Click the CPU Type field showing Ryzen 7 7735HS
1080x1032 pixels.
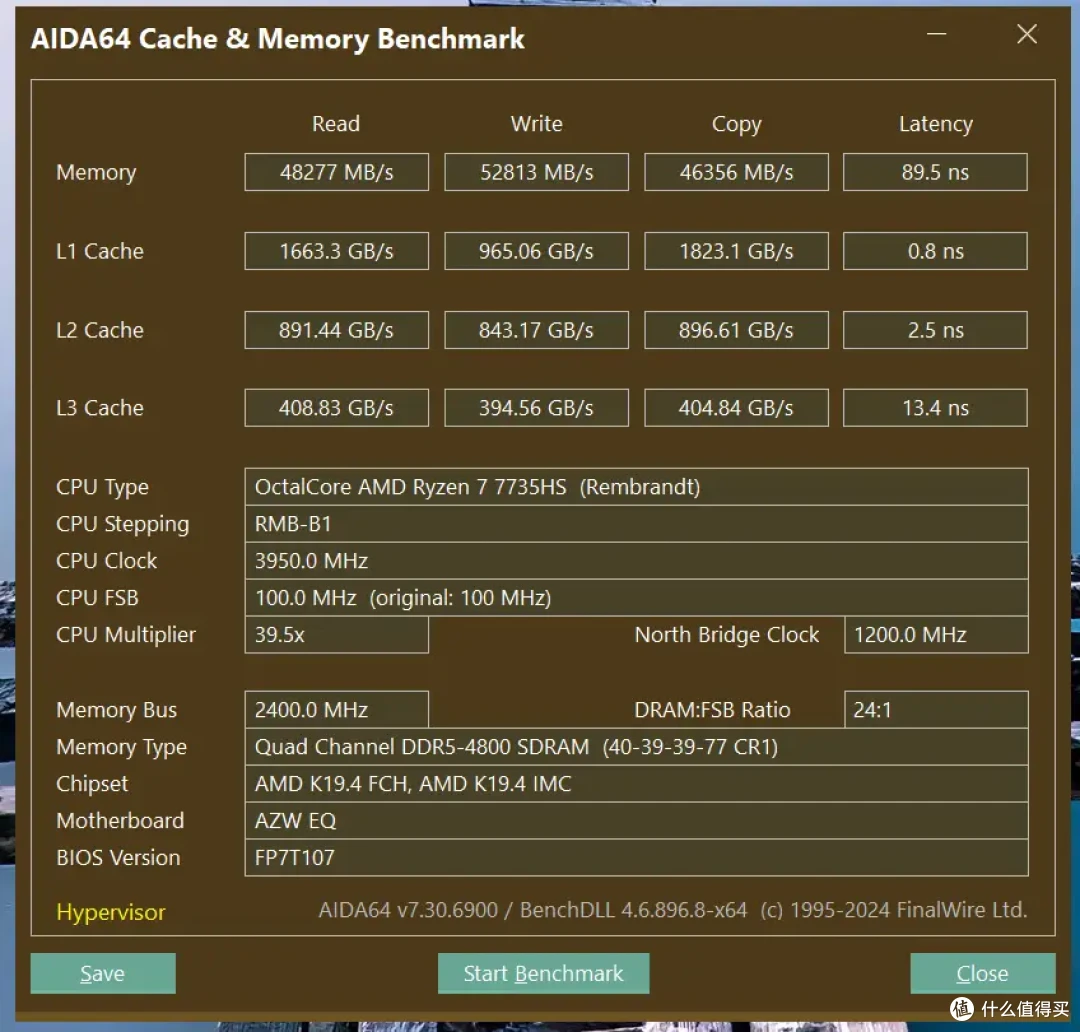636,487
